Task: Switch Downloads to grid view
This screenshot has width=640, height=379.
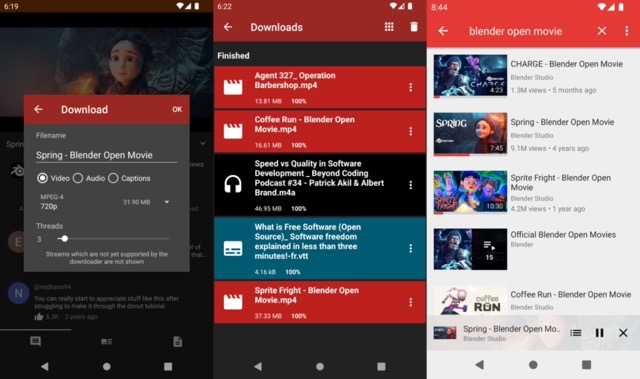Action: coord(389,27)
